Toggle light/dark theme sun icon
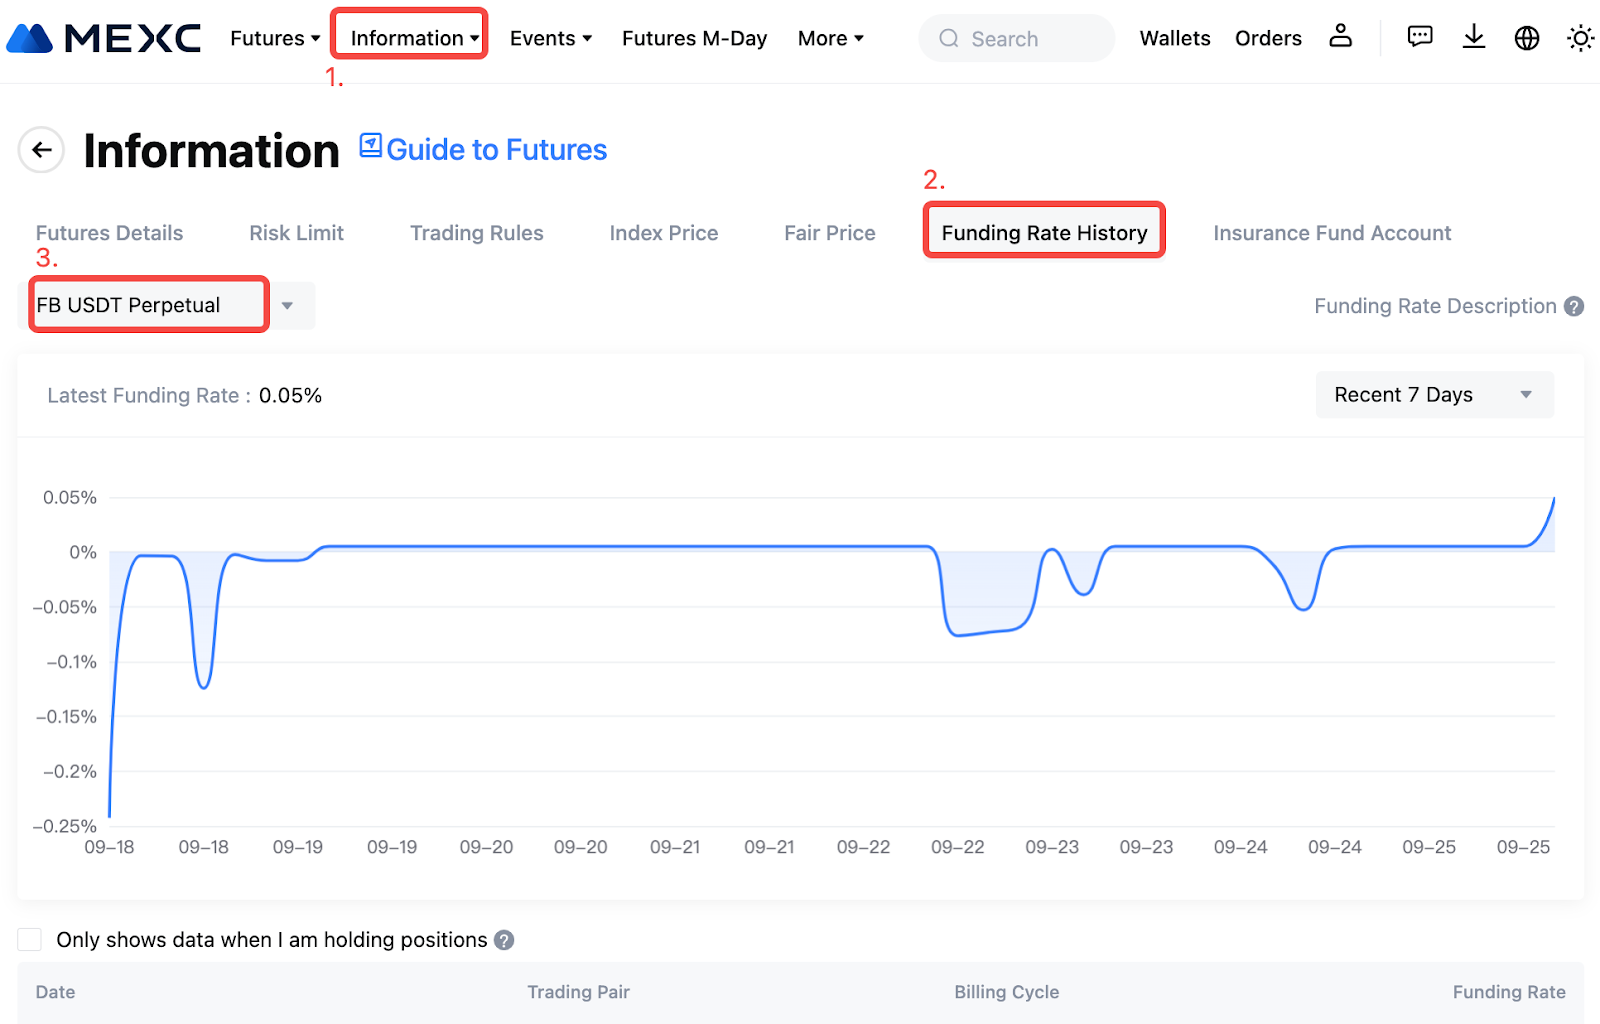The image size is (1600, 1024). pyautogui.click(x=1580, y=38)
